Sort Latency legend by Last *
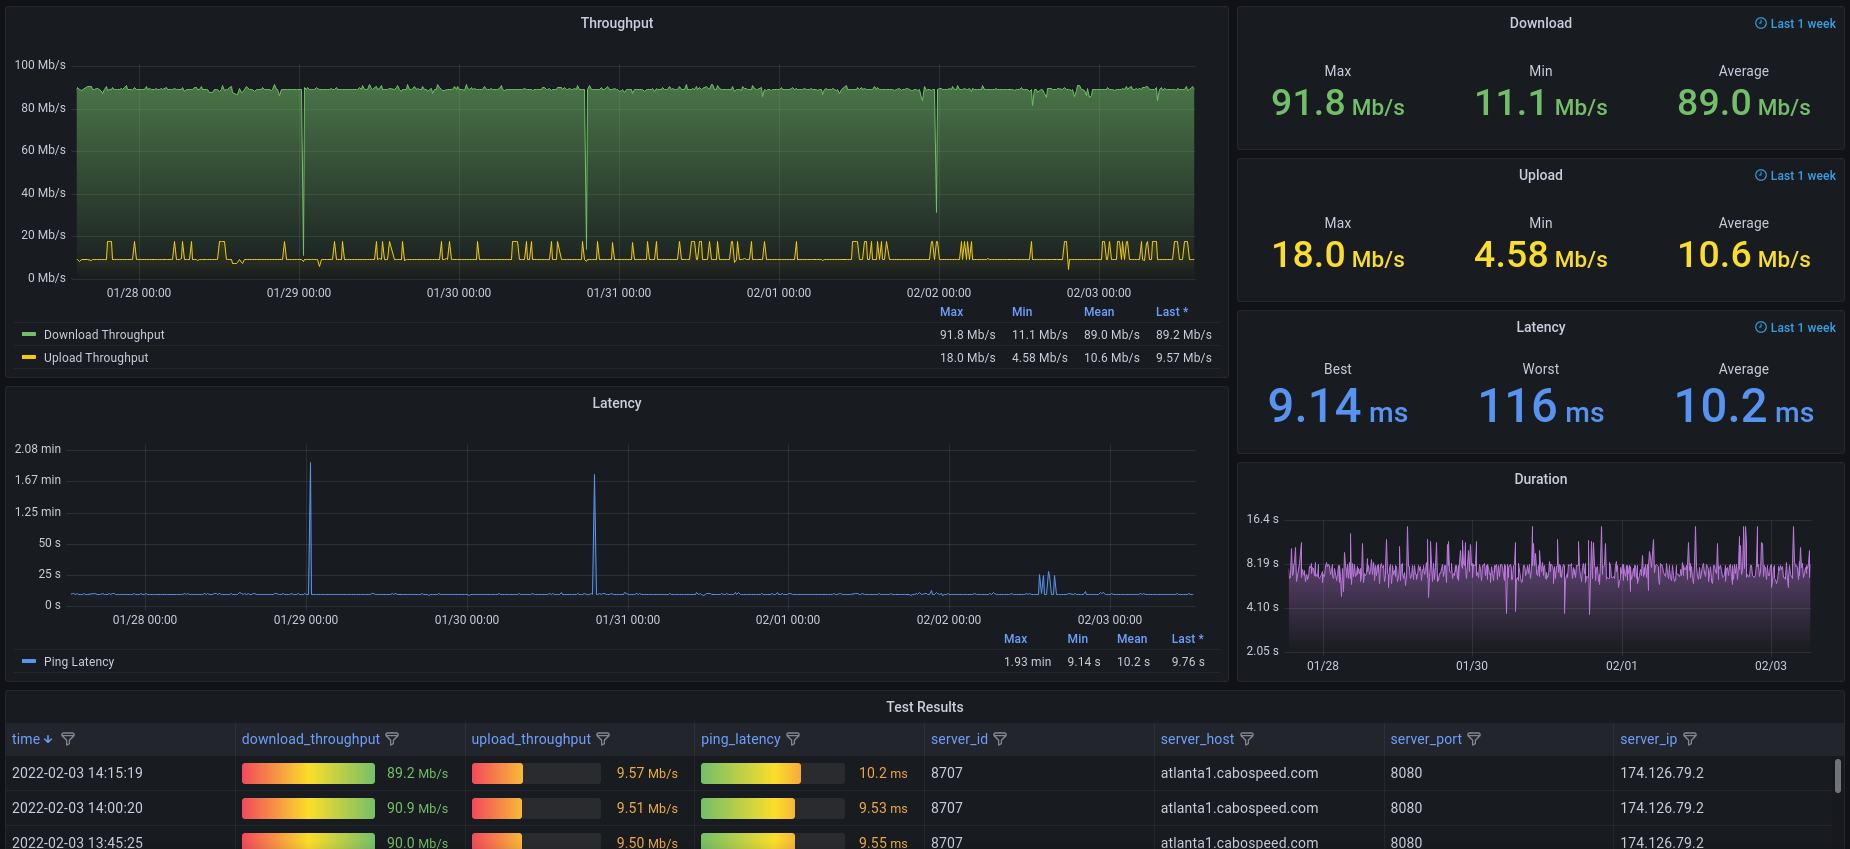This screenshot has height=849, width=1850. point(1187,639)
